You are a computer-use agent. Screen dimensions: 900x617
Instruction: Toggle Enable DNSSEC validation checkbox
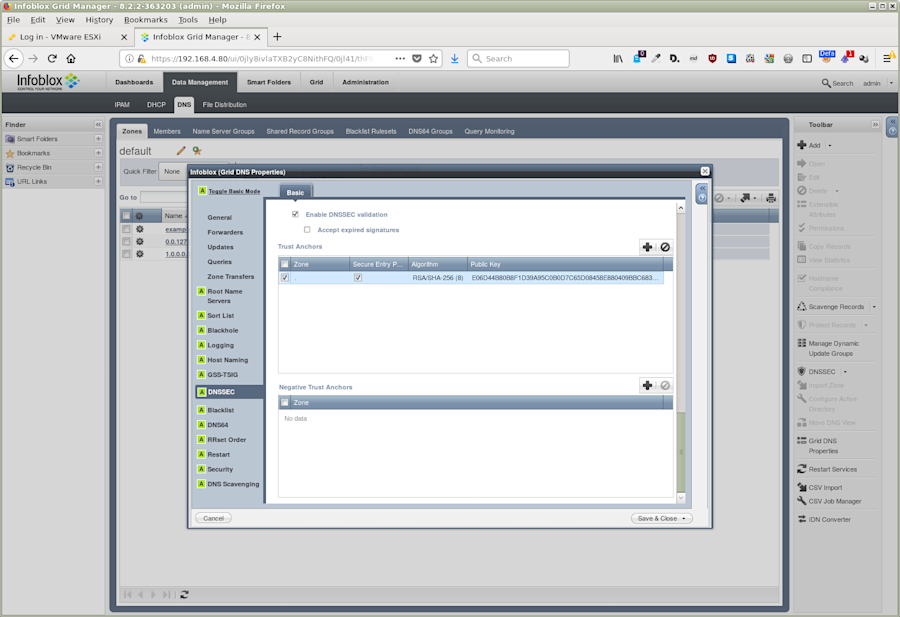[x=295, y=214]
